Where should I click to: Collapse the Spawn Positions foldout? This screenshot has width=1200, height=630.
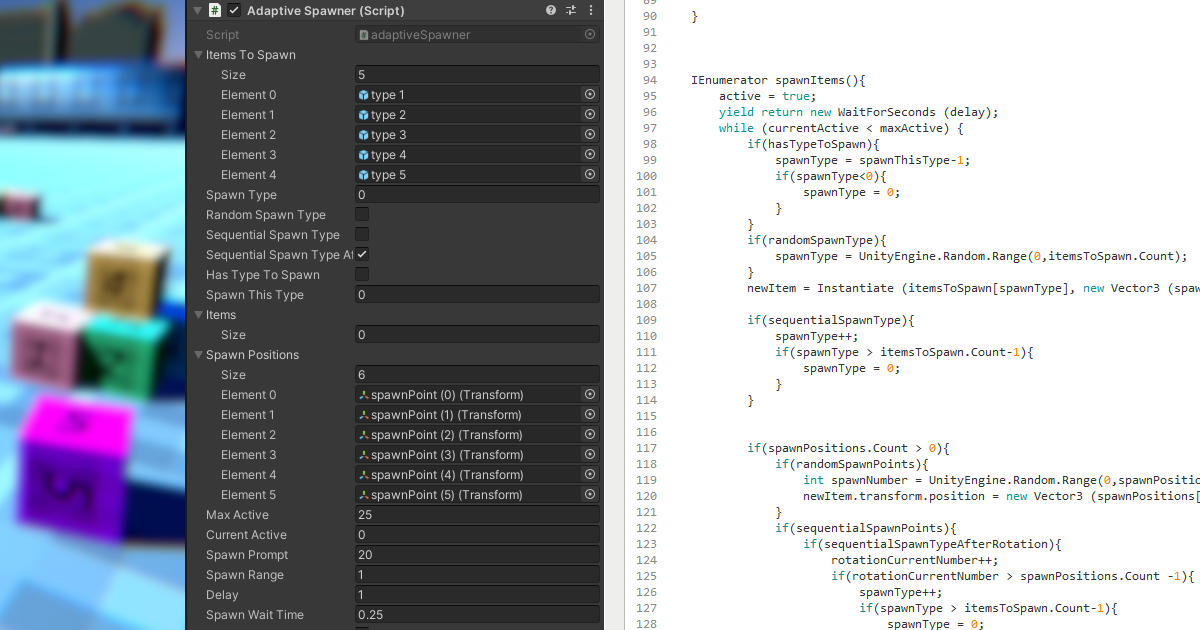pyautogui.click(x=199, y=354)
